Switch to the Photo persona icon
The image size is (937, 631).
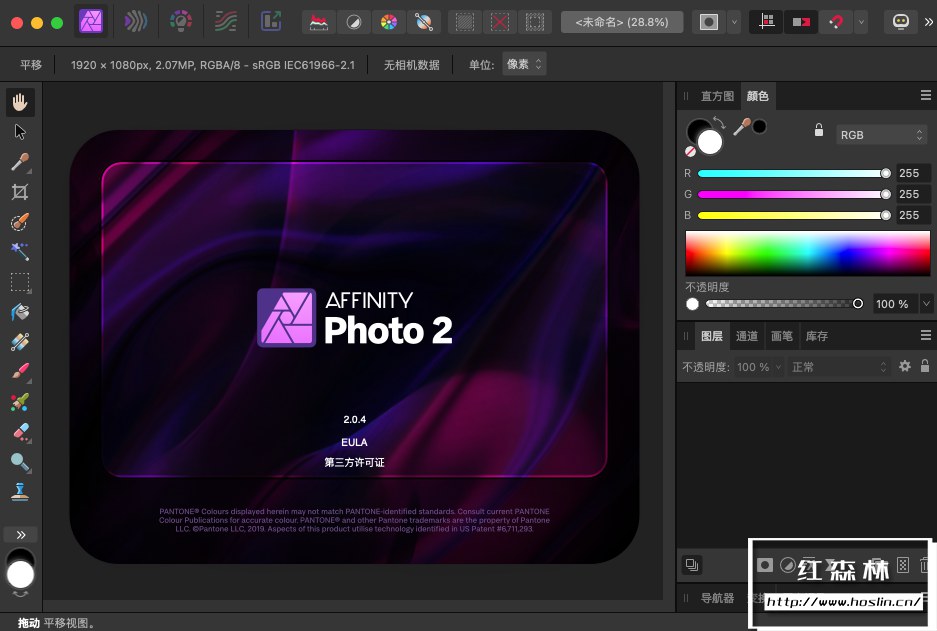tap(91, 22)
